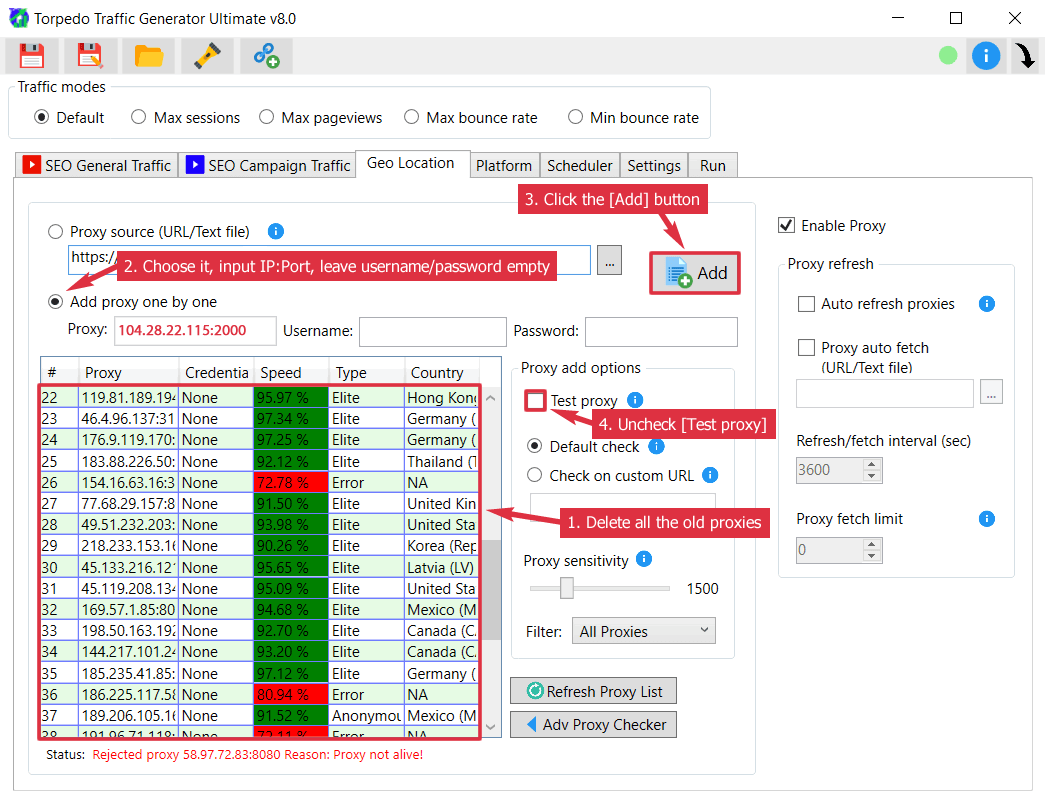1045x803 pixels.
Task: Open the blue info icon in the toolbar
Action: [986, 55]
